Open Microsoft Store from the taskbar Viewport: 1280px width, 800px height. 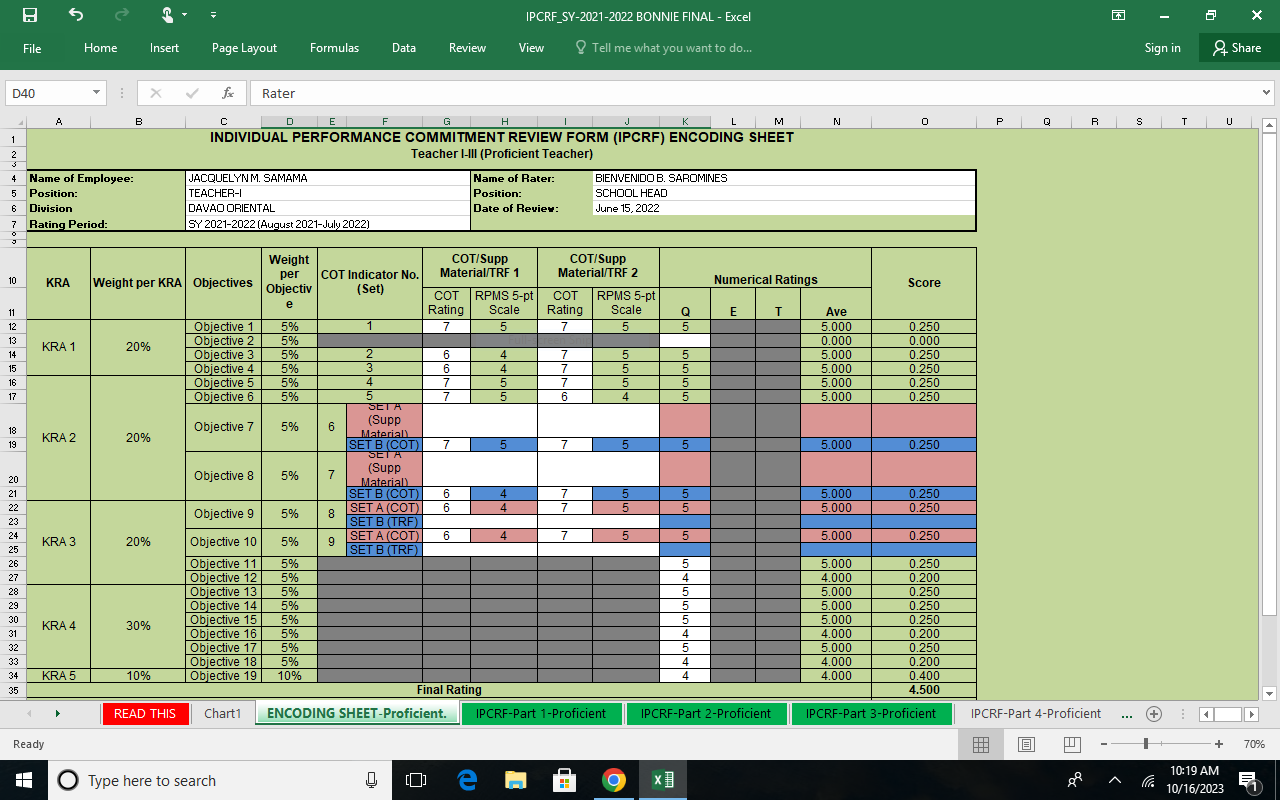[564, 780]
